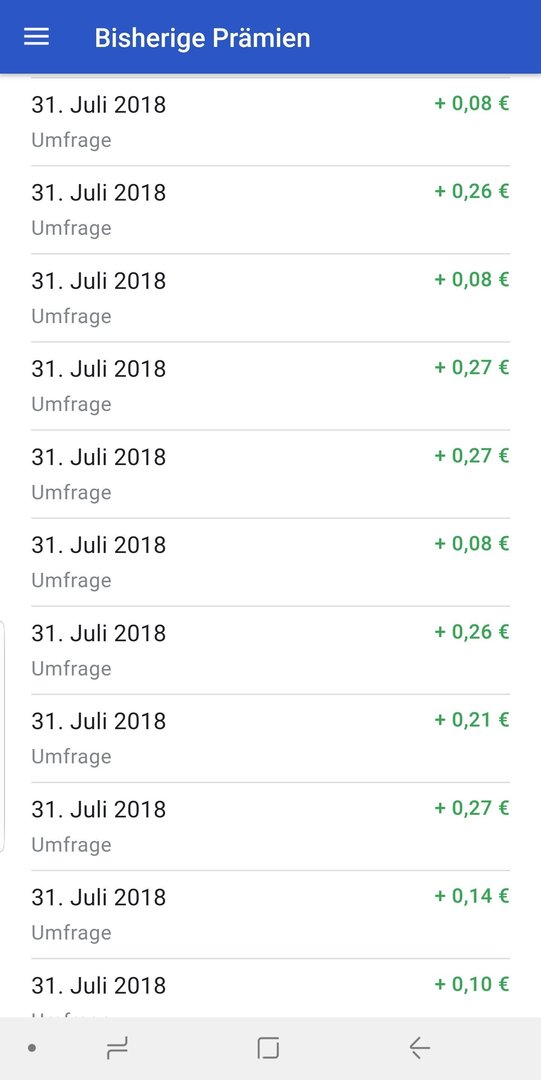Tap the small dot in navigation bar
This screenshot has height=1080, width=541.
click(32, 1048)
